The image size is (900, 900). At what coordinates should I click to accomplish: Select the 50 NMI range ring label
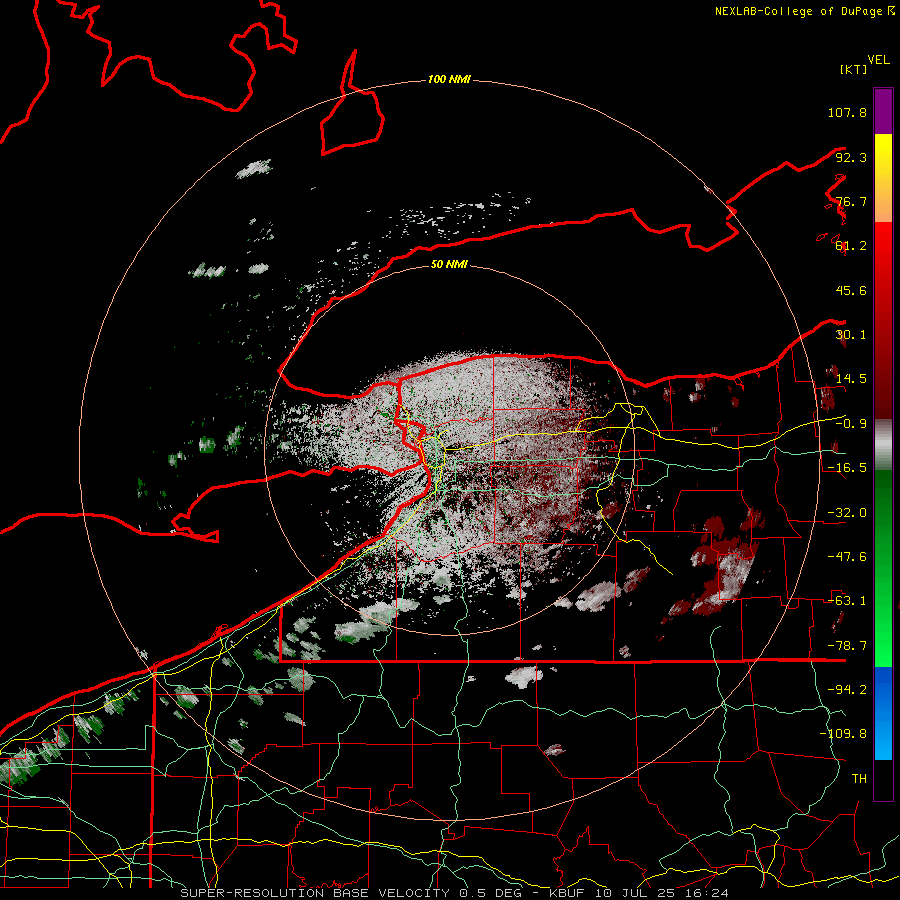click(449, 264)
